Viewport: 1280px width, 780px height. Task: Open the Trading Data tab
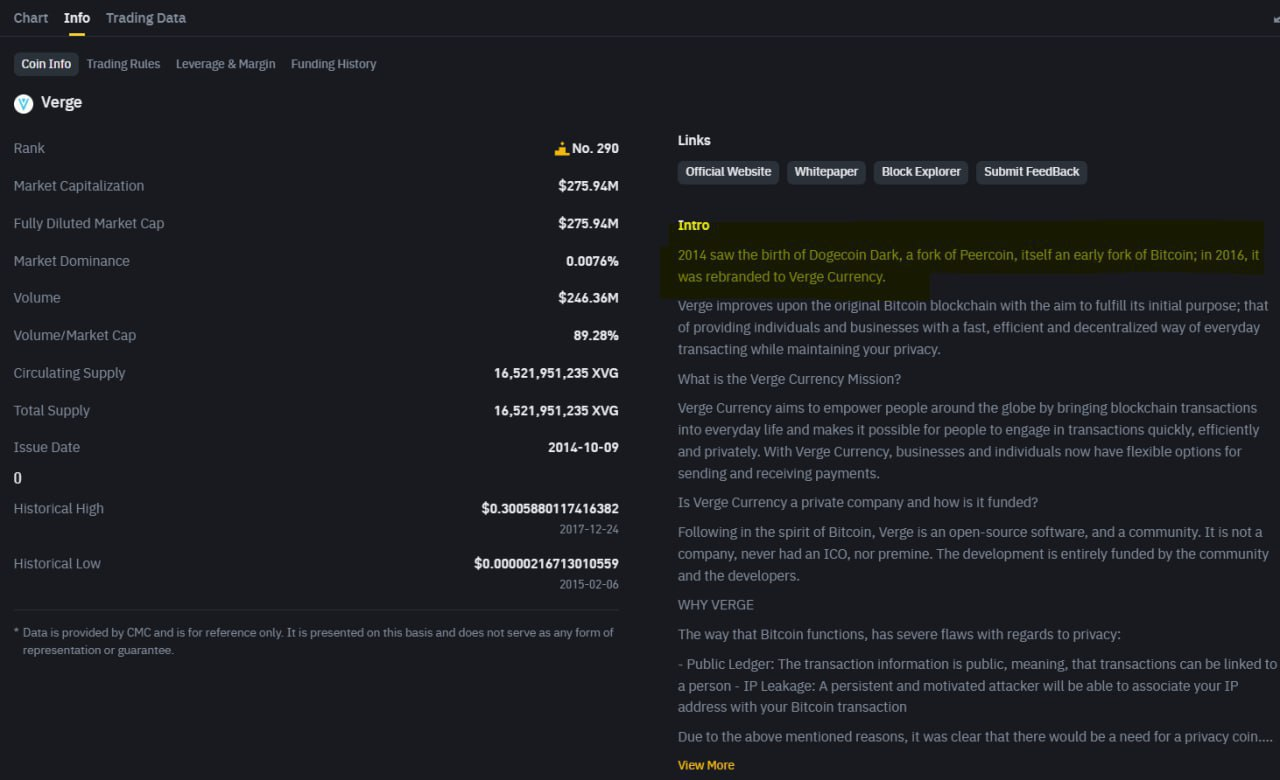point(146,18)
